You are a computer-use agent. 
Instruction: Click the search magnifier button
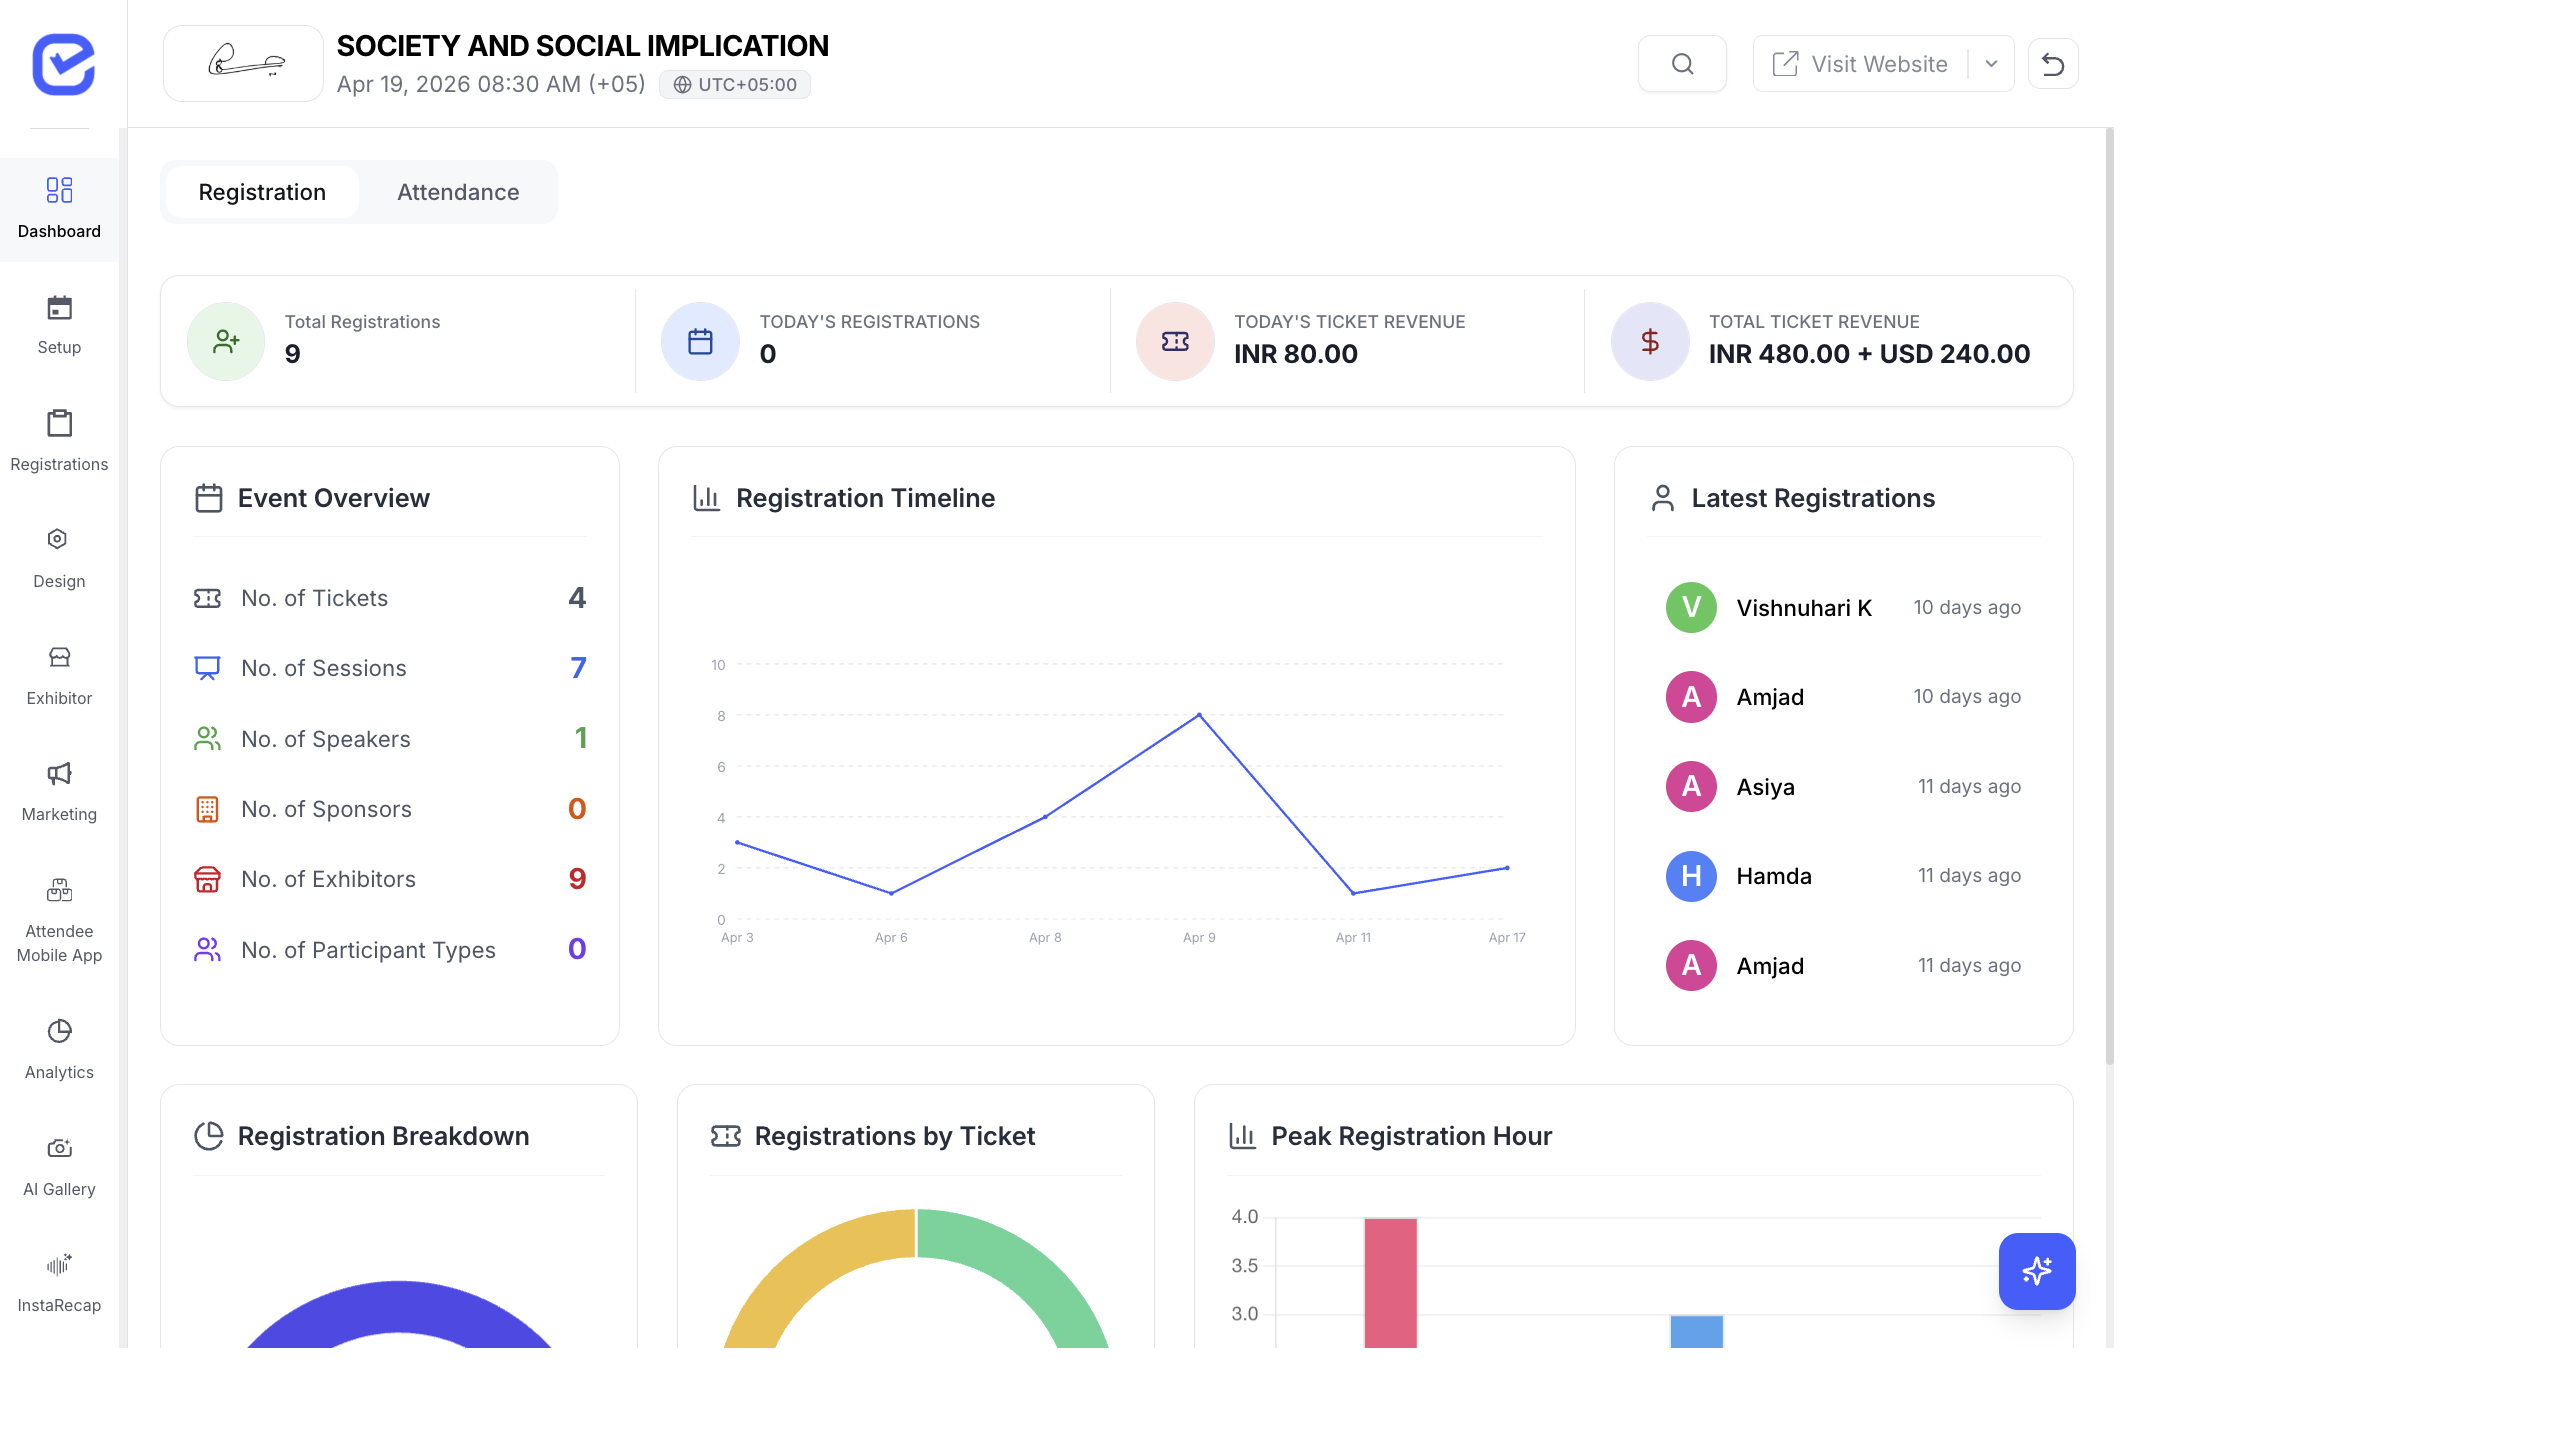pyautogui.click(x=1682, y=64)
